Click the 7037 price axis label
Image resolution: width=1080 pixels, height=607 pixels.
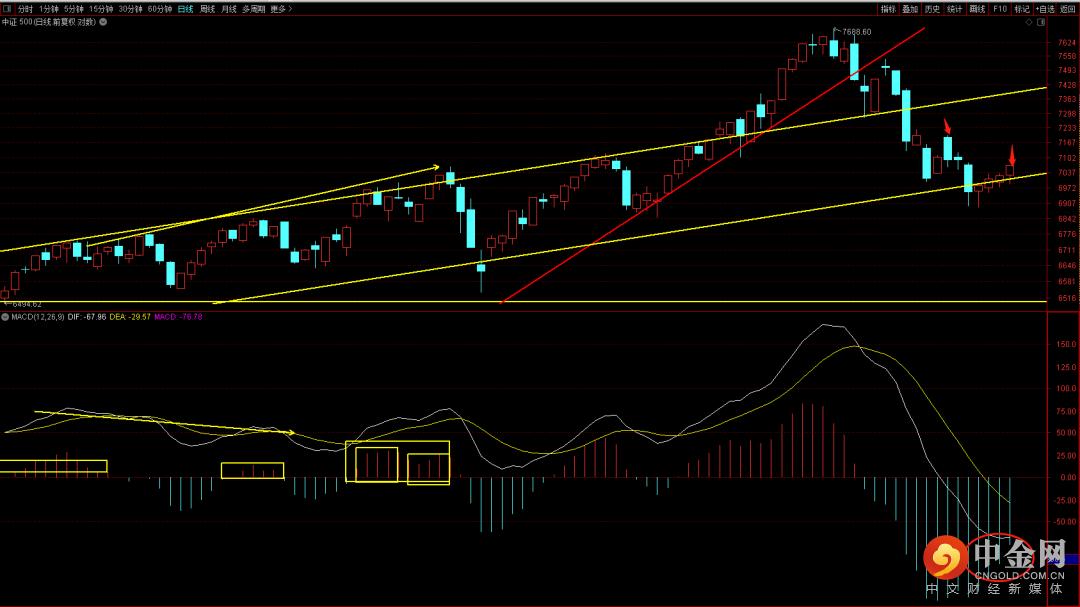tap(1066, 172)
